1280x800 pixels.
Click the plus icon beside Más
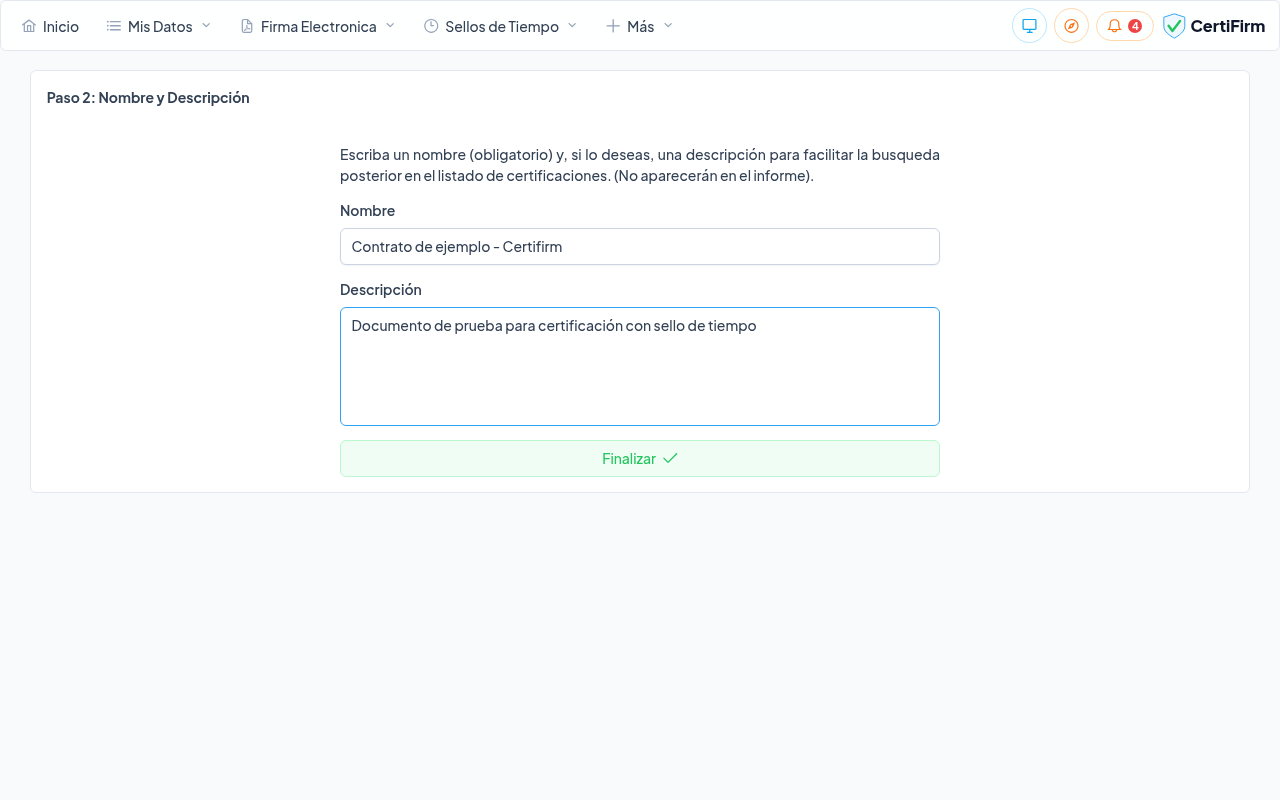click(613, 26)
